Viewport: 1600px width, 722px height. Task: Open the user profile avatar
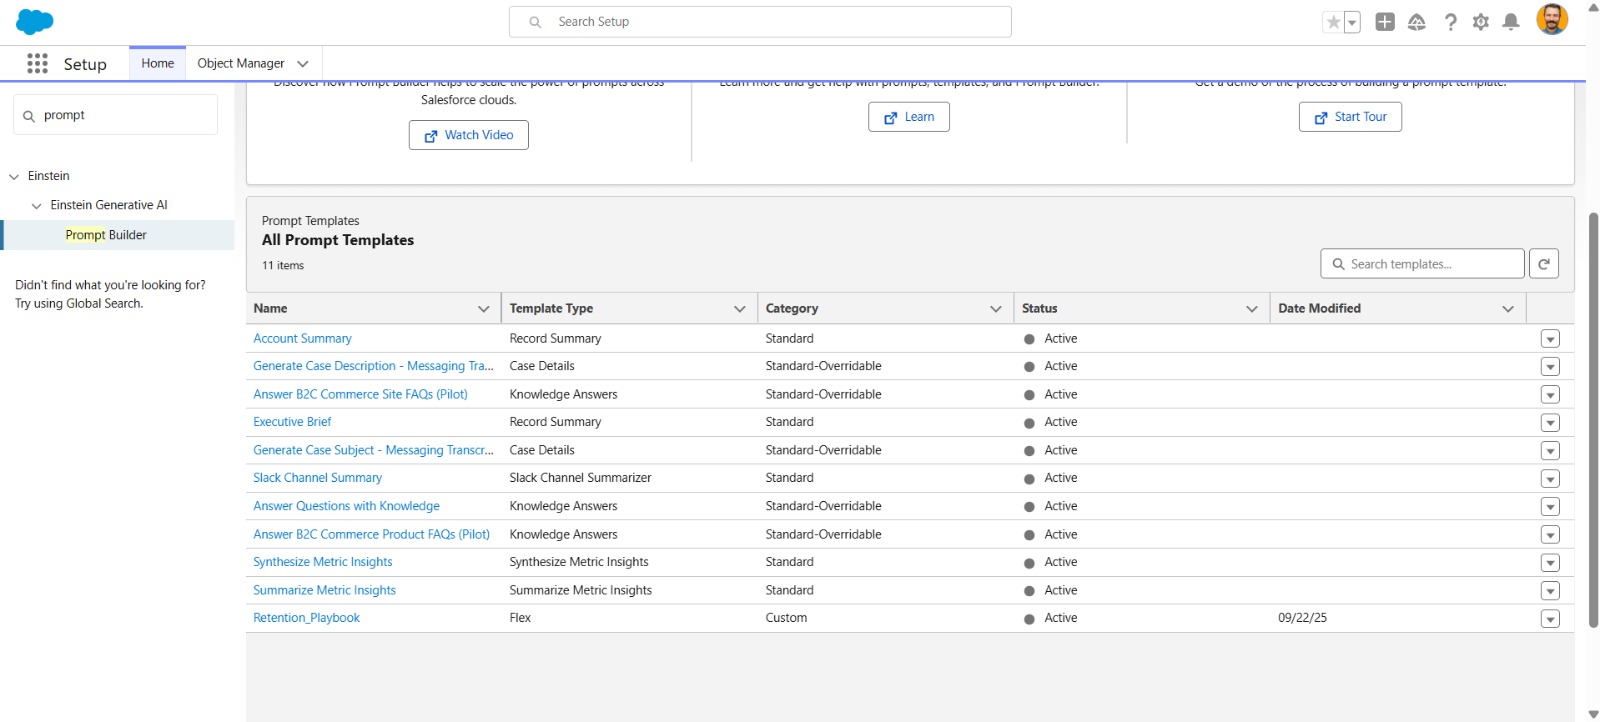click(1551, 20)
